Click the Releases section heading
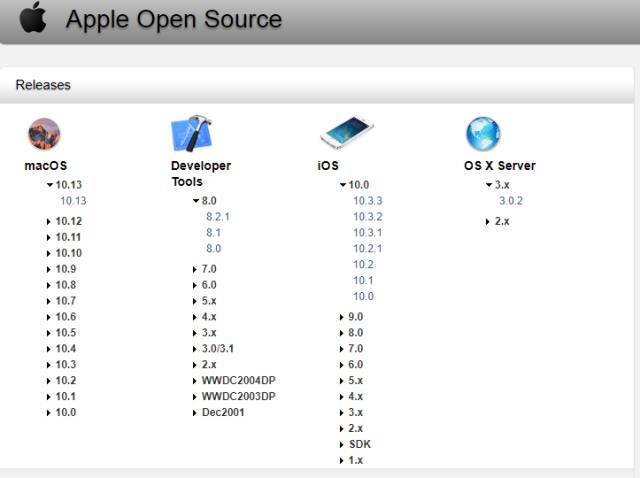This screenshot has height=478, width=640. point(43,85)
